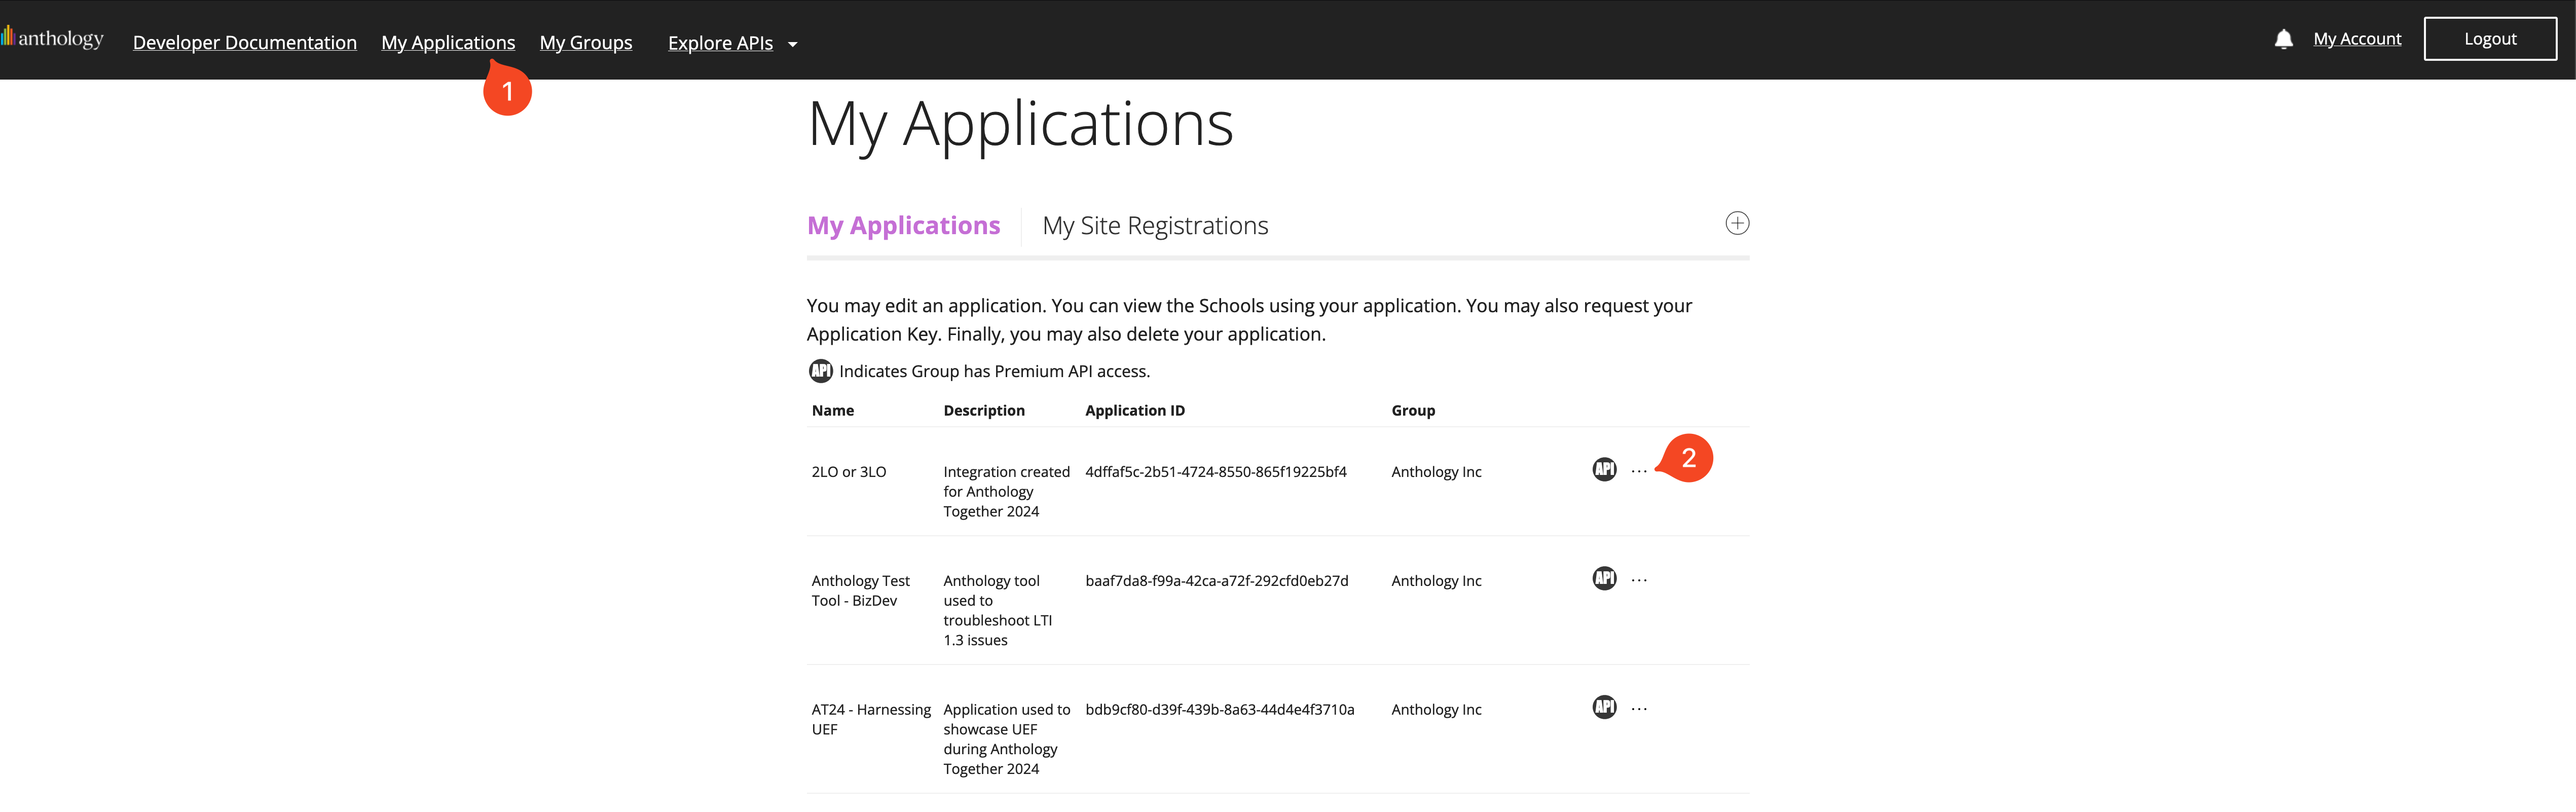Click application ID baaf7da8-f99a-42ca-a72f-292cfd0eb27d
The height and width of the screenshot is (812, 2576).
click(x=1217, y=580)
